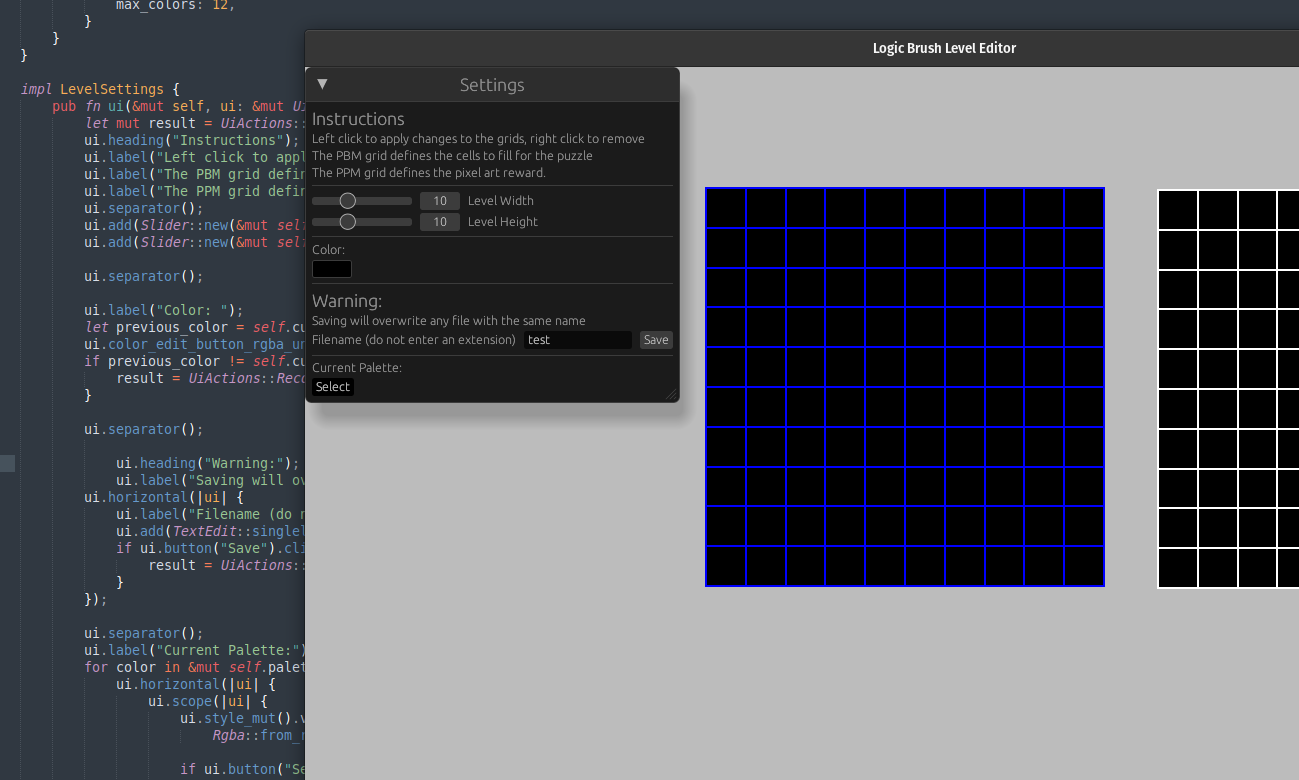Fill the bottom-right cell of the blue grid
Image resolution: width=1299 pixels, height=780 pixels.
coord(1084,566)
